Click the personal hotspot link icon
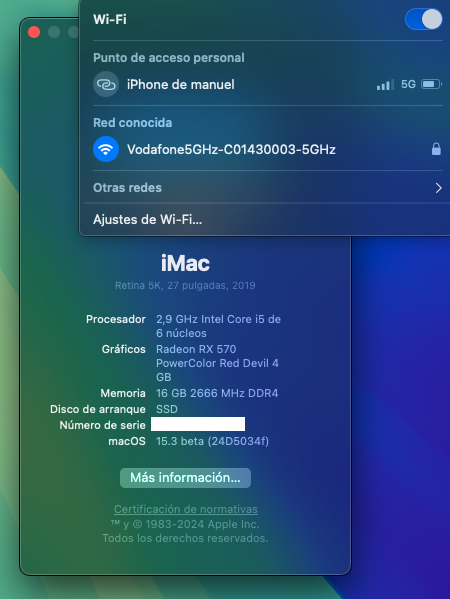 tap(106, 84)
